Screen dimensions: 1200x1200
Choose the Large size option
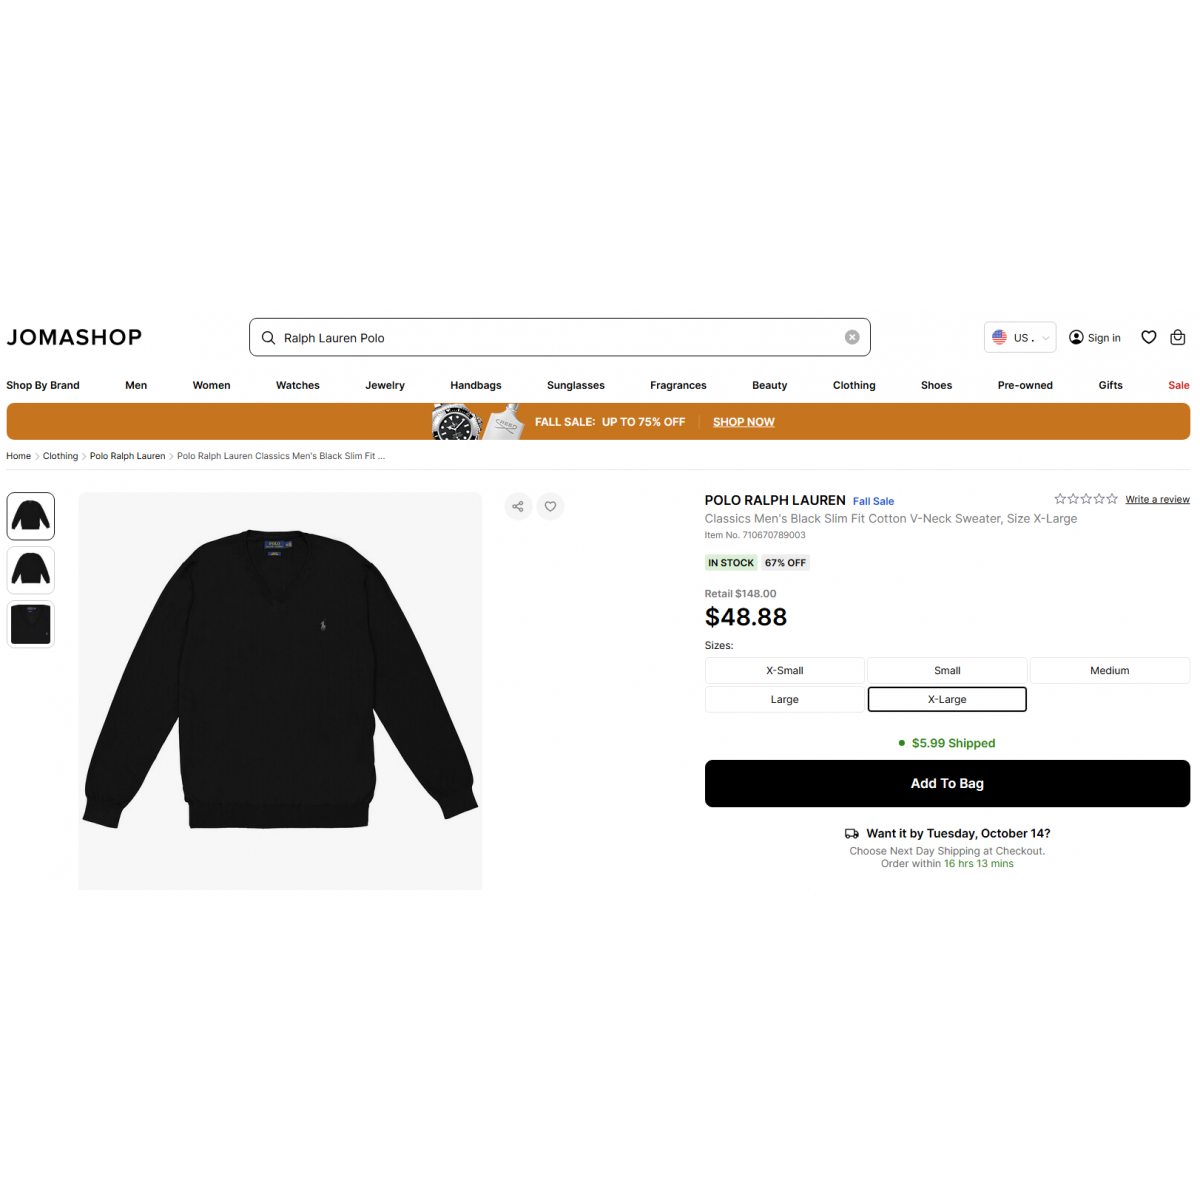pos(785,699)
